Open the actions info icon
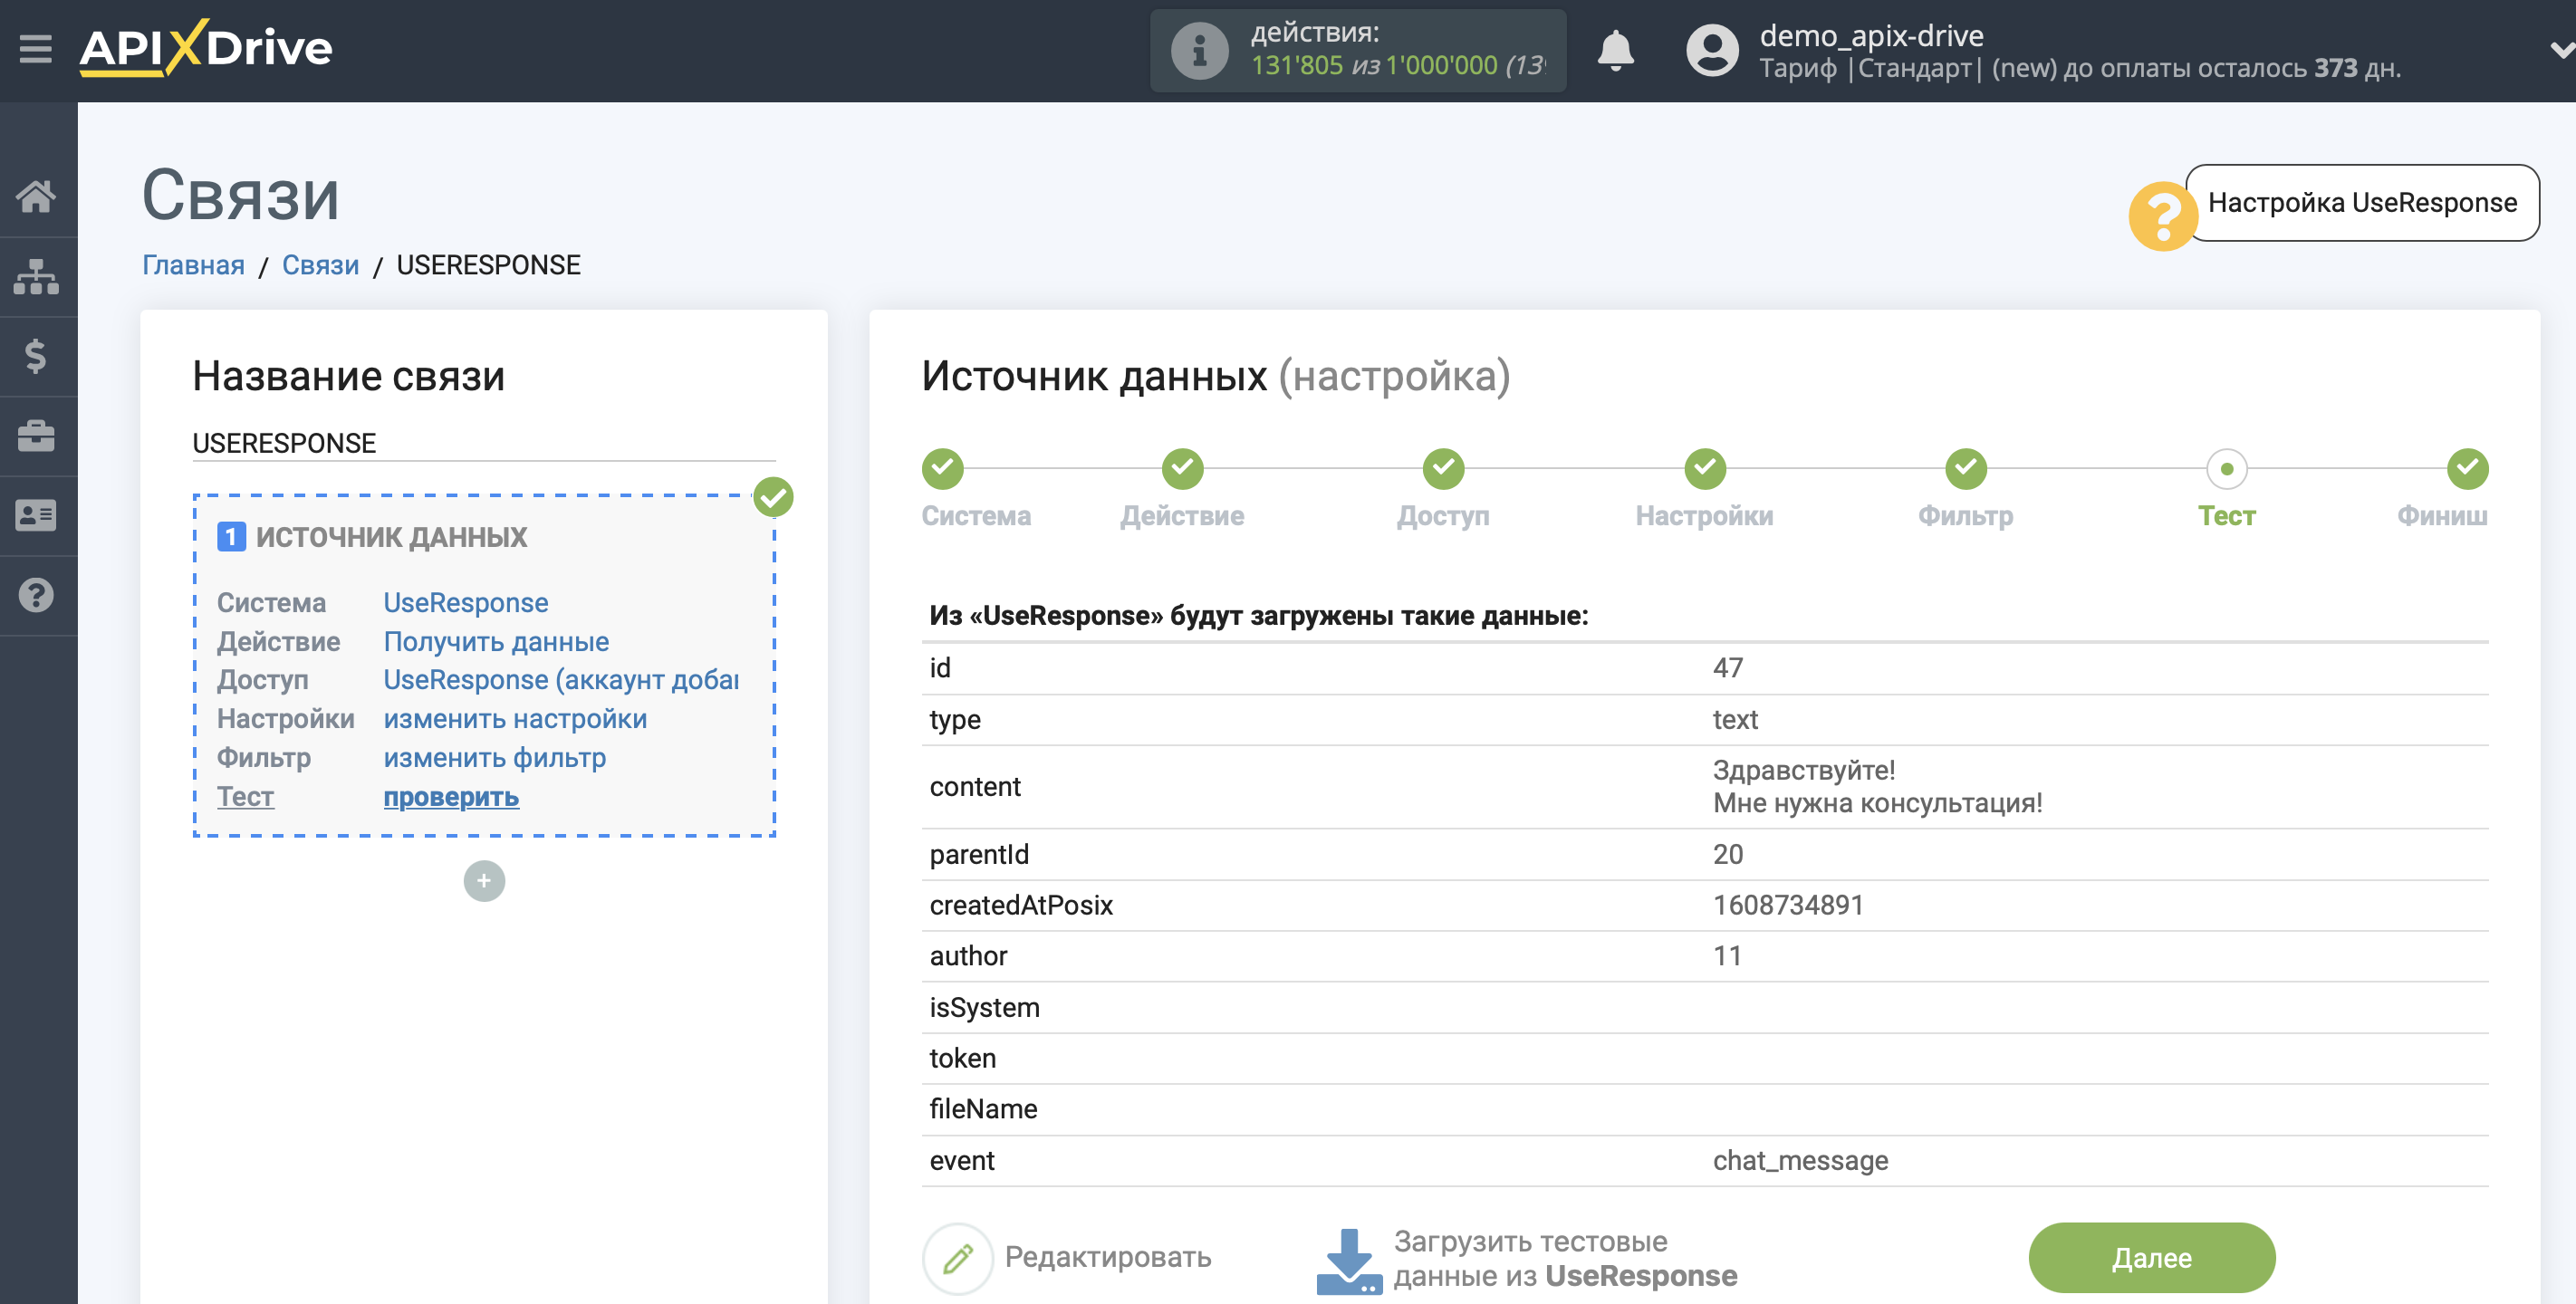Screen dimensions: 2576x1304 (x=1199, y=50)
